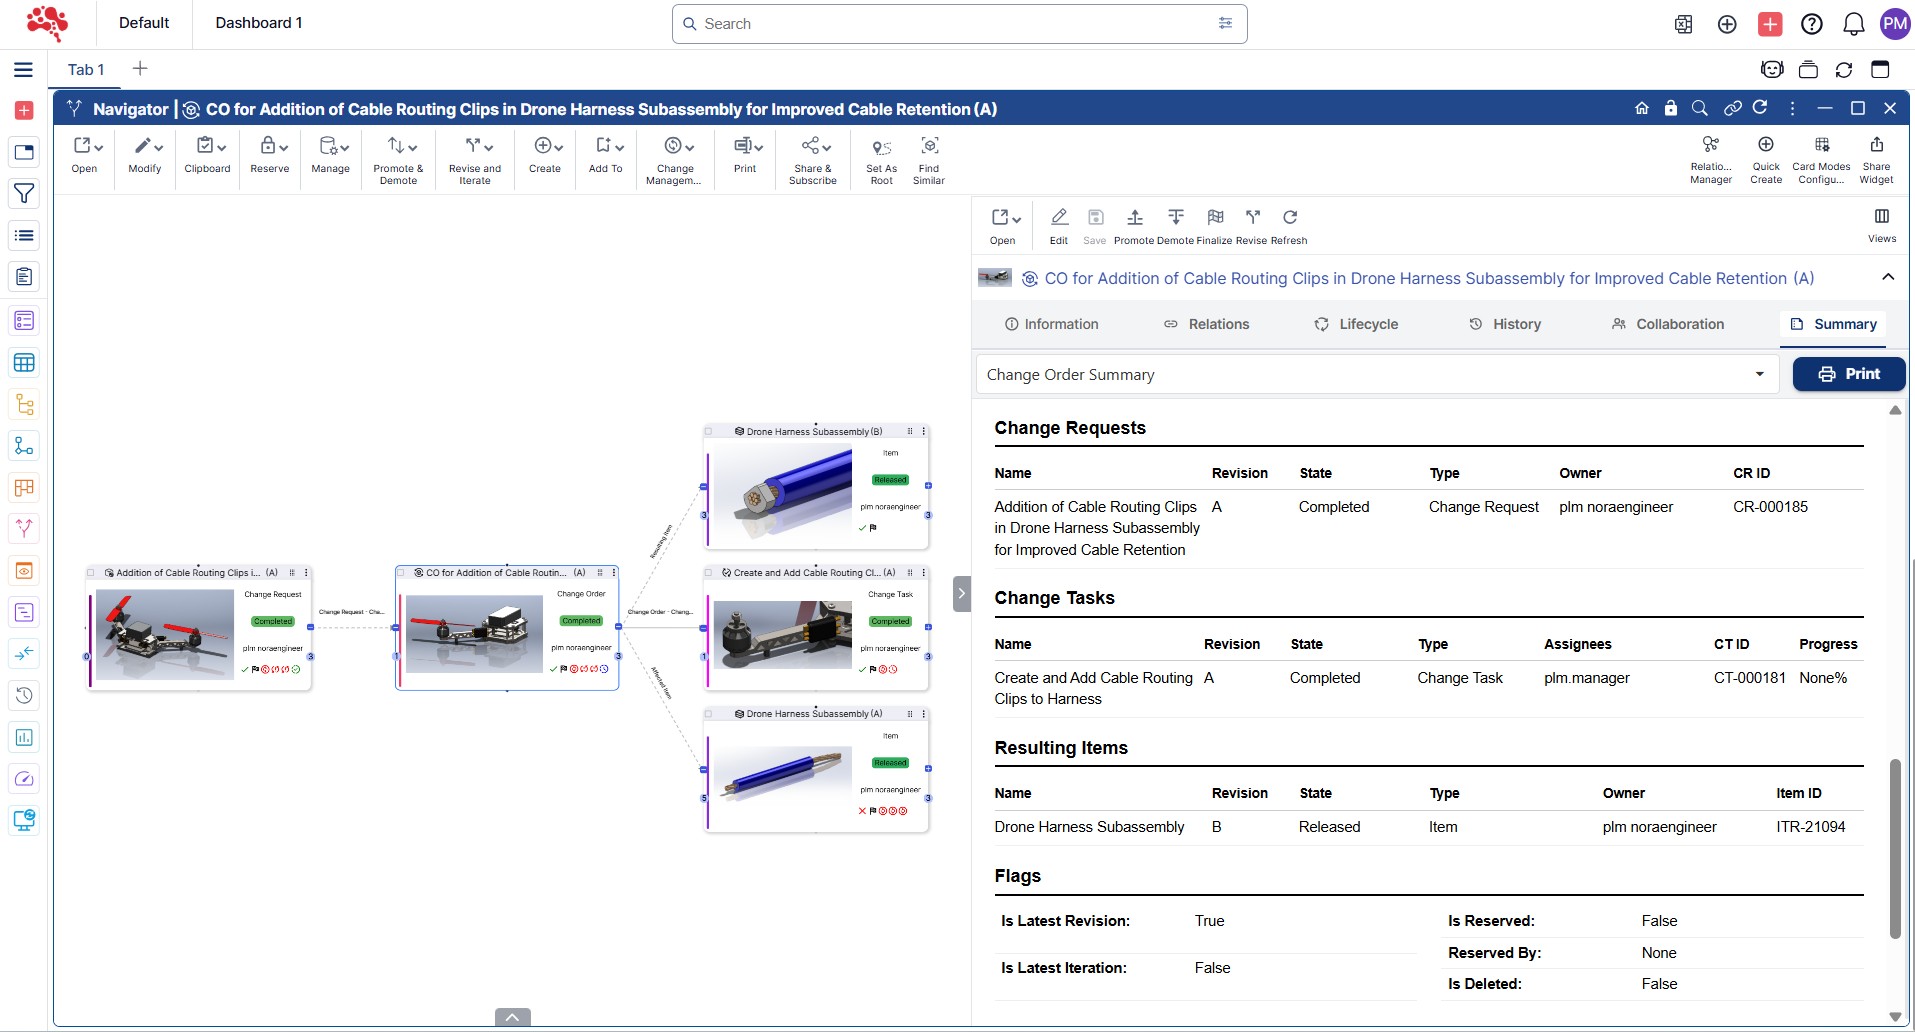Switch to the Lifecycle tab
The height and width of the screenshot is (1032, 1915).
pos(1356,324)
